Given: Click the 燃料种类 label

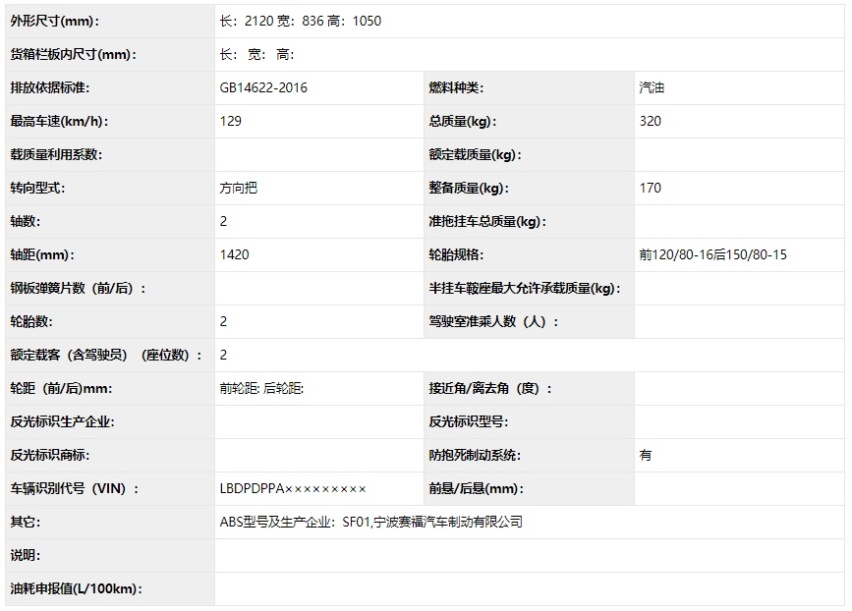Looking at the screenshot, I should (456, 88).
